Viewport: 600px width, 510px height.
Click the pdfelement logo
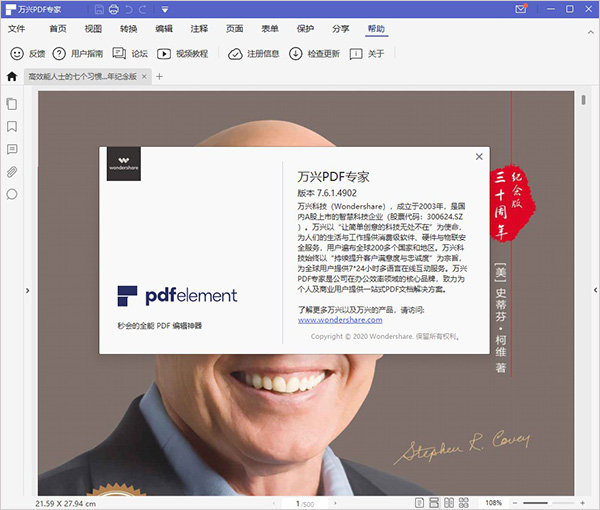pyautogui.click(x=177, y=296)
